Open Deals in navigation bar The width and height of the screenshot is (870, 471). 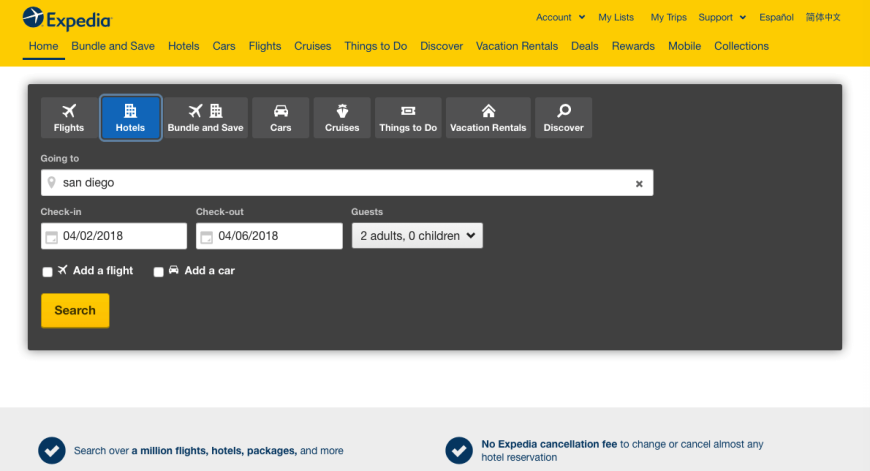(x=585, y=46)
